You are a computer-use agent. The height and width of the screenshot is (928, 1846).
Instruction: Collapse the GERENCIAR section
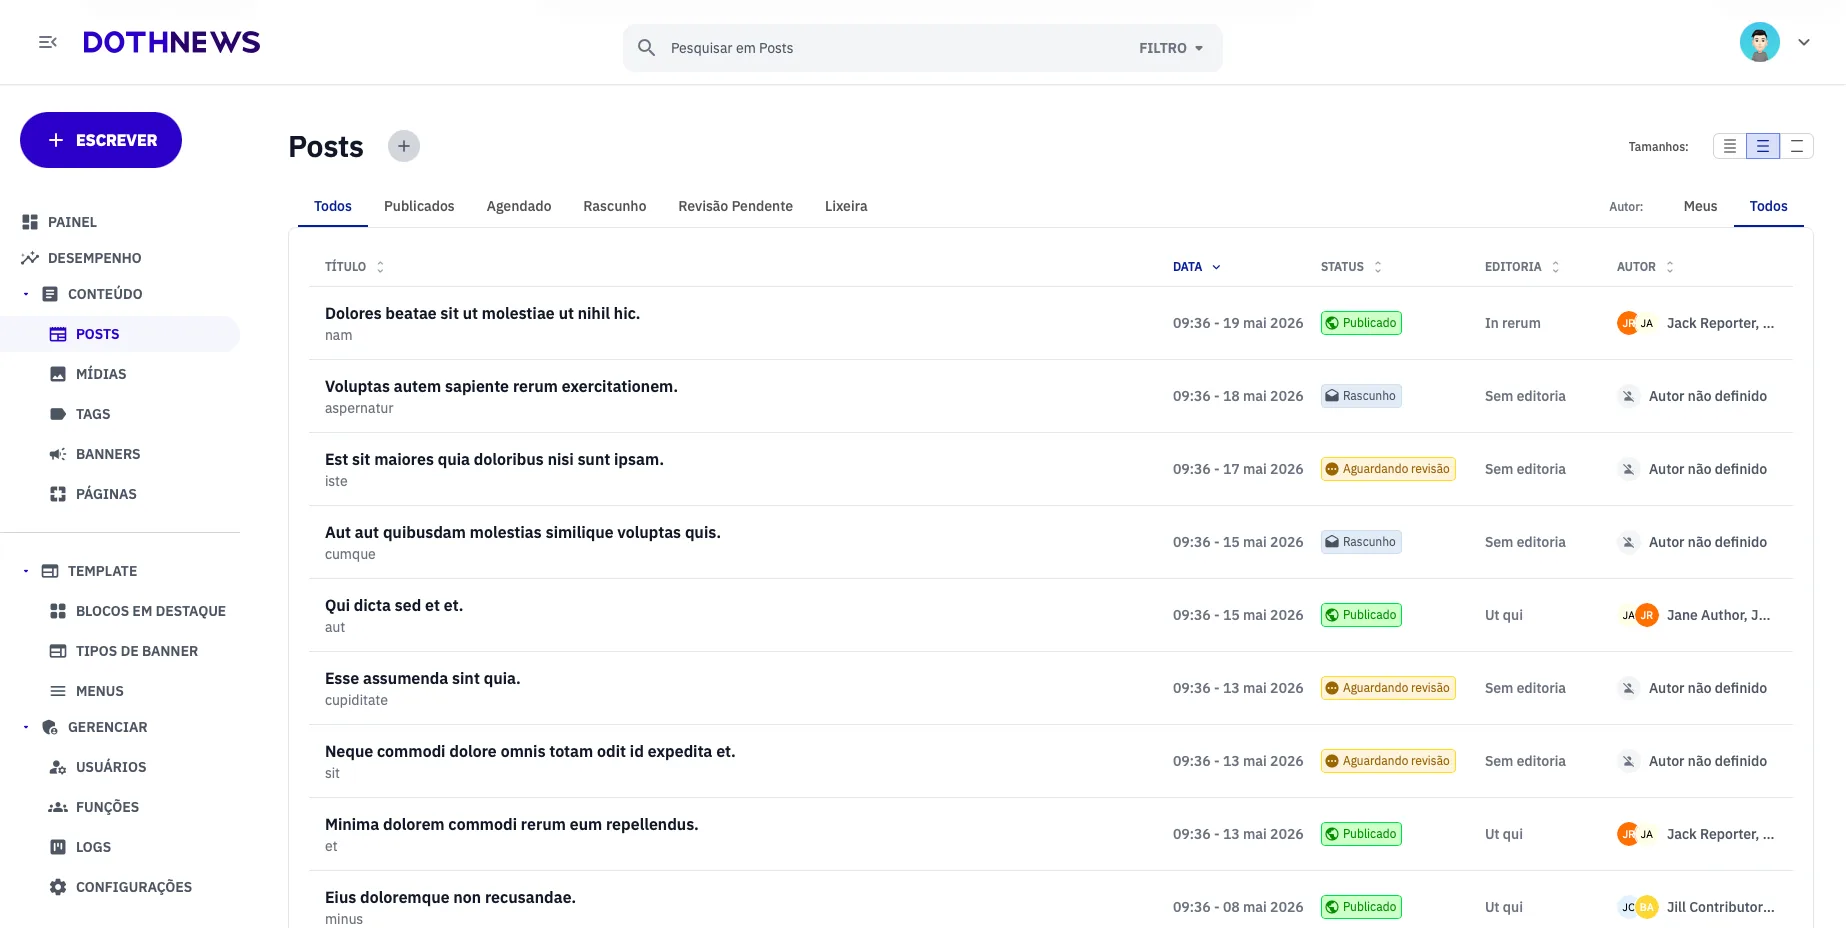coord(26,727)
